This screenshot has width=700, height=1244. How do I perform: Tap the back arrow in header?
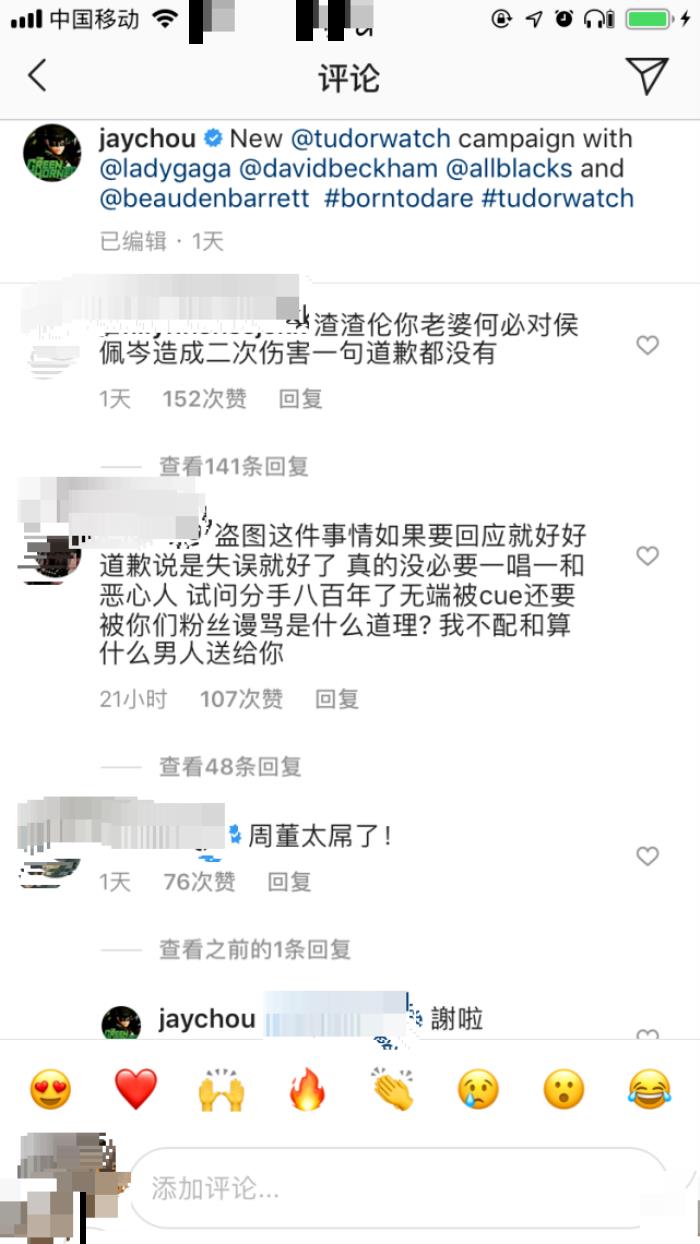tap(37, 76)
